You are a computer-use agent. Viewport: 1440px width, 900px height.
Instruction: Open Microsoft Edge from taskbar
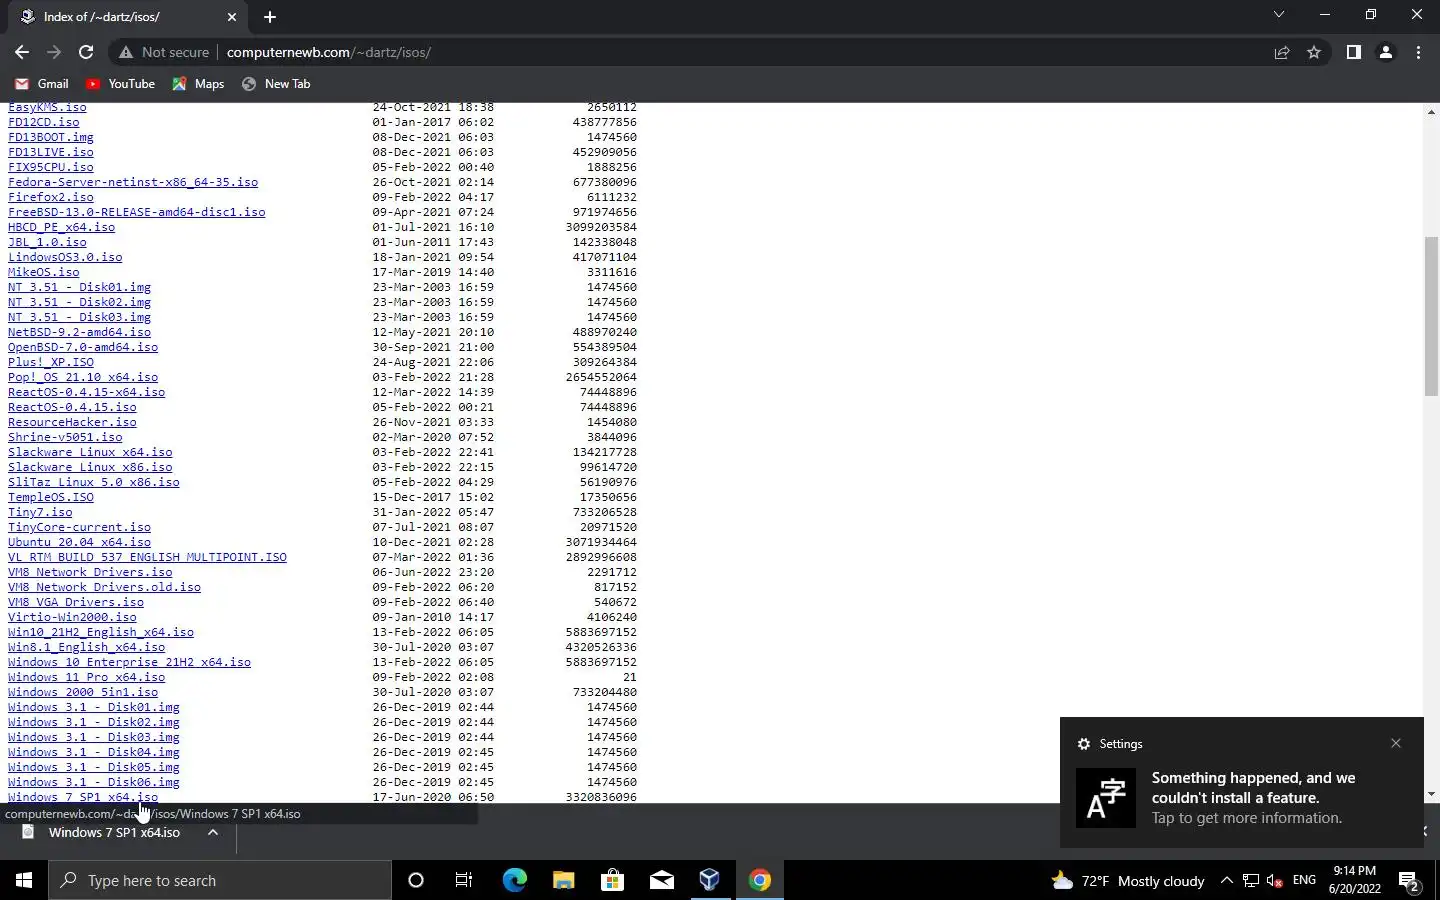point(514,880)
